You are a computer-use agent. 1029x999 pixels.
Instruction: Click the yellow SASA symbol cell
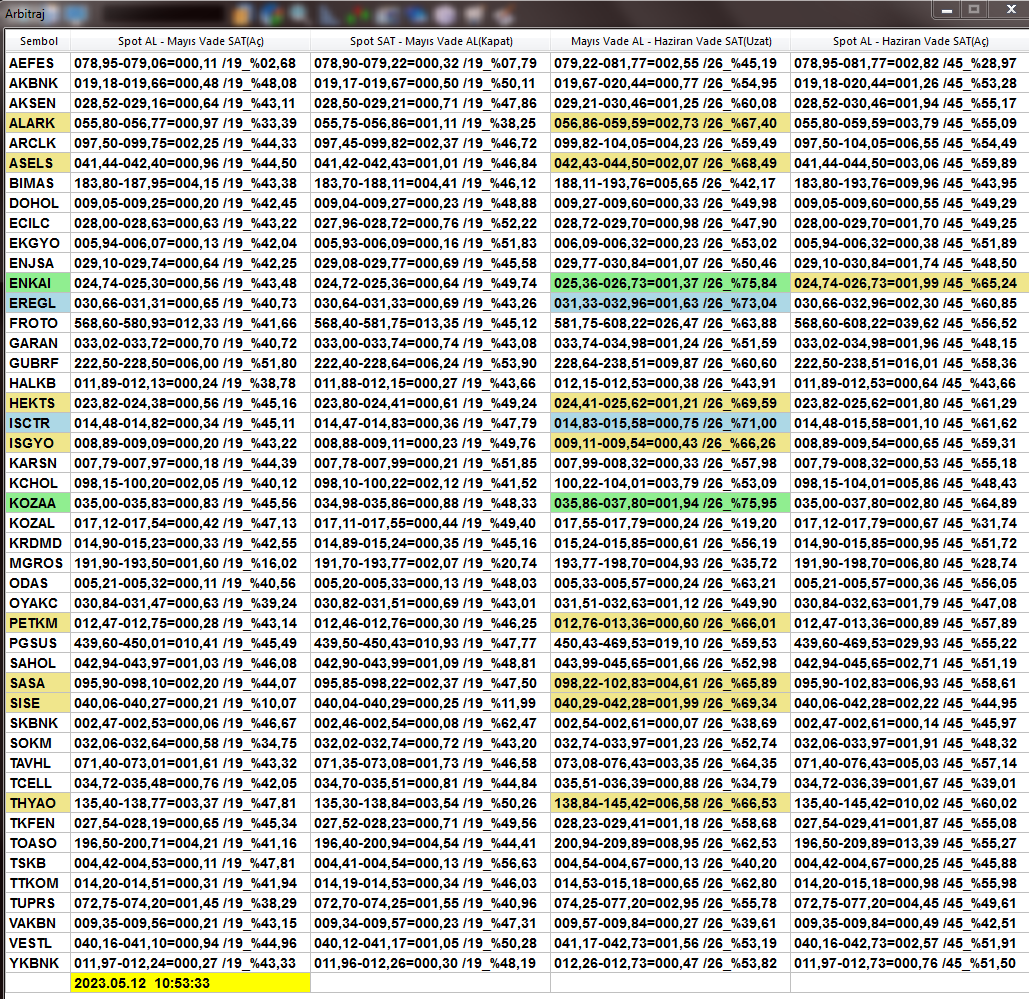pos(38,684)
